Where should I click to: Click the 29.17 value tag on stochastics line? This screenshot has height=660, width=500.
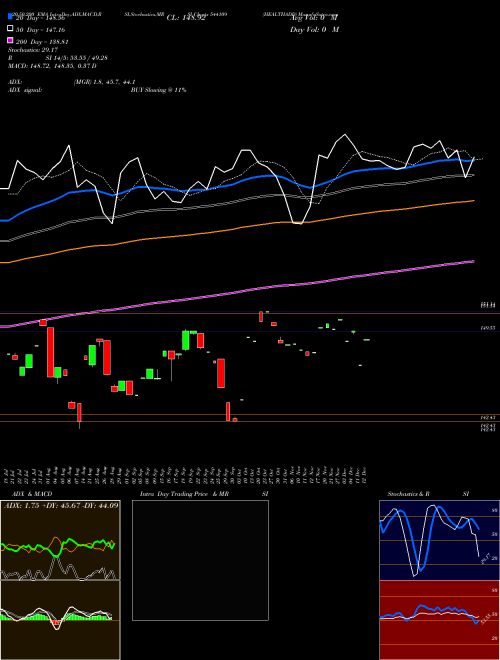(485, 558)
